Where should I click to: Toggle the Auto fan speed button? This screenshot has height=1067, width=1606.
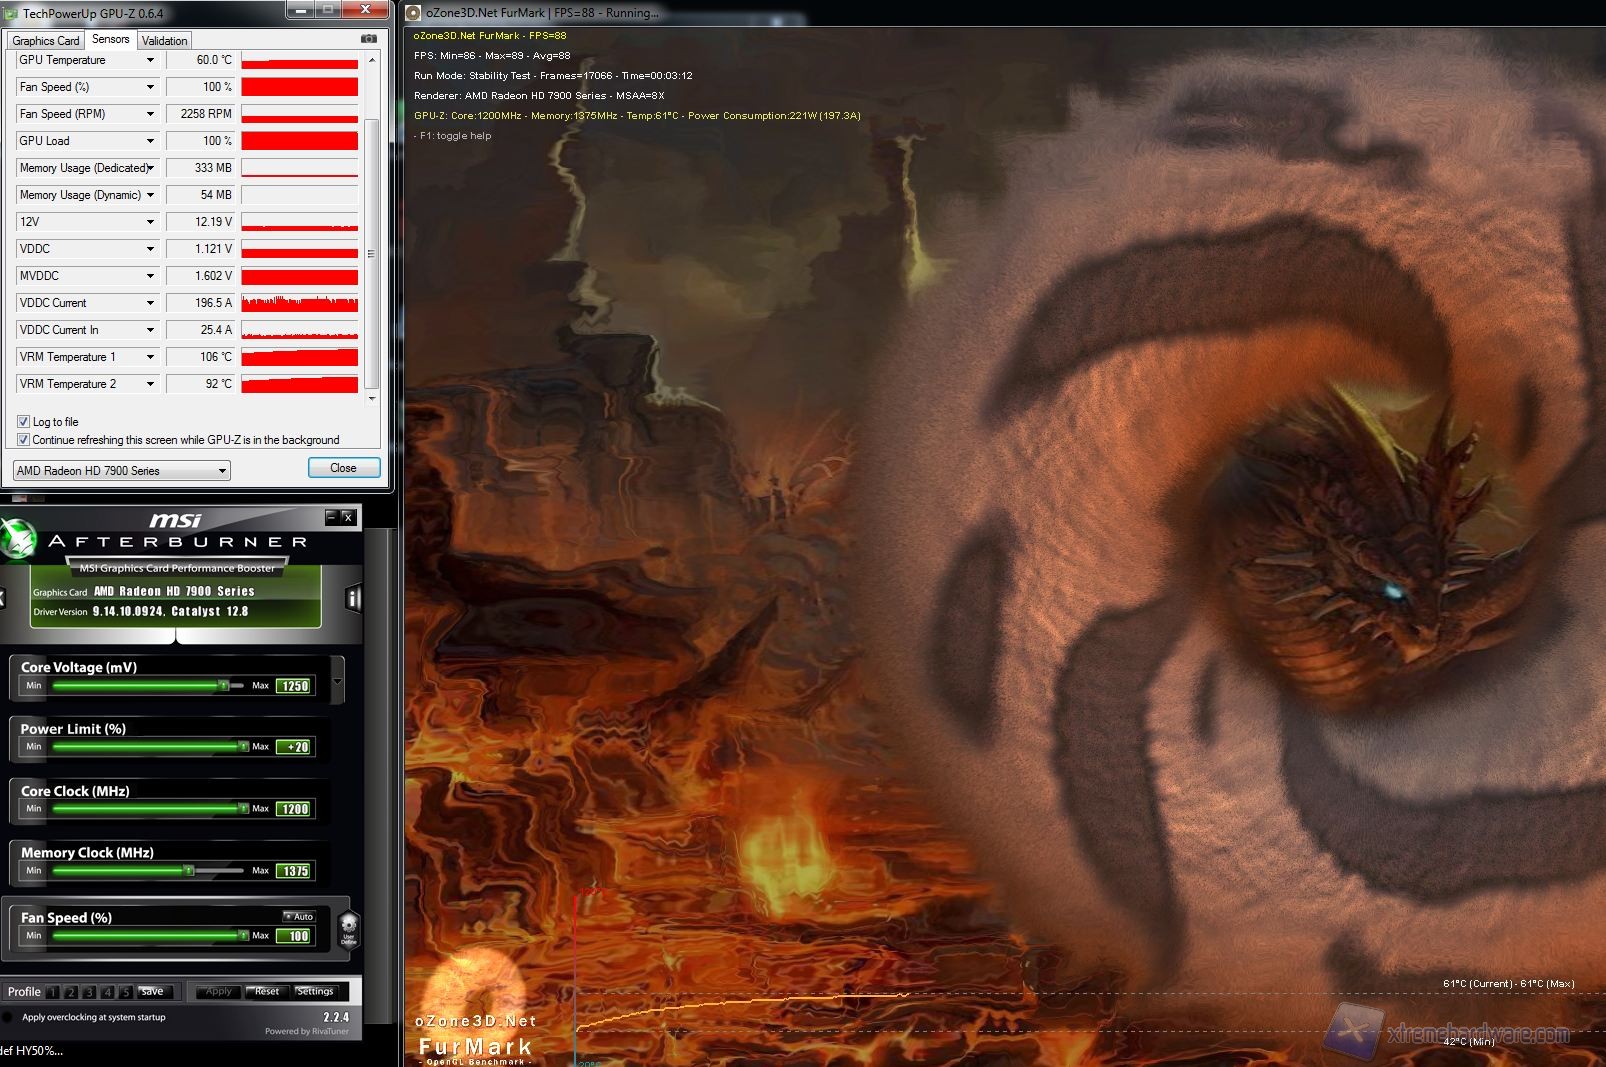click(x=299, y=916)
